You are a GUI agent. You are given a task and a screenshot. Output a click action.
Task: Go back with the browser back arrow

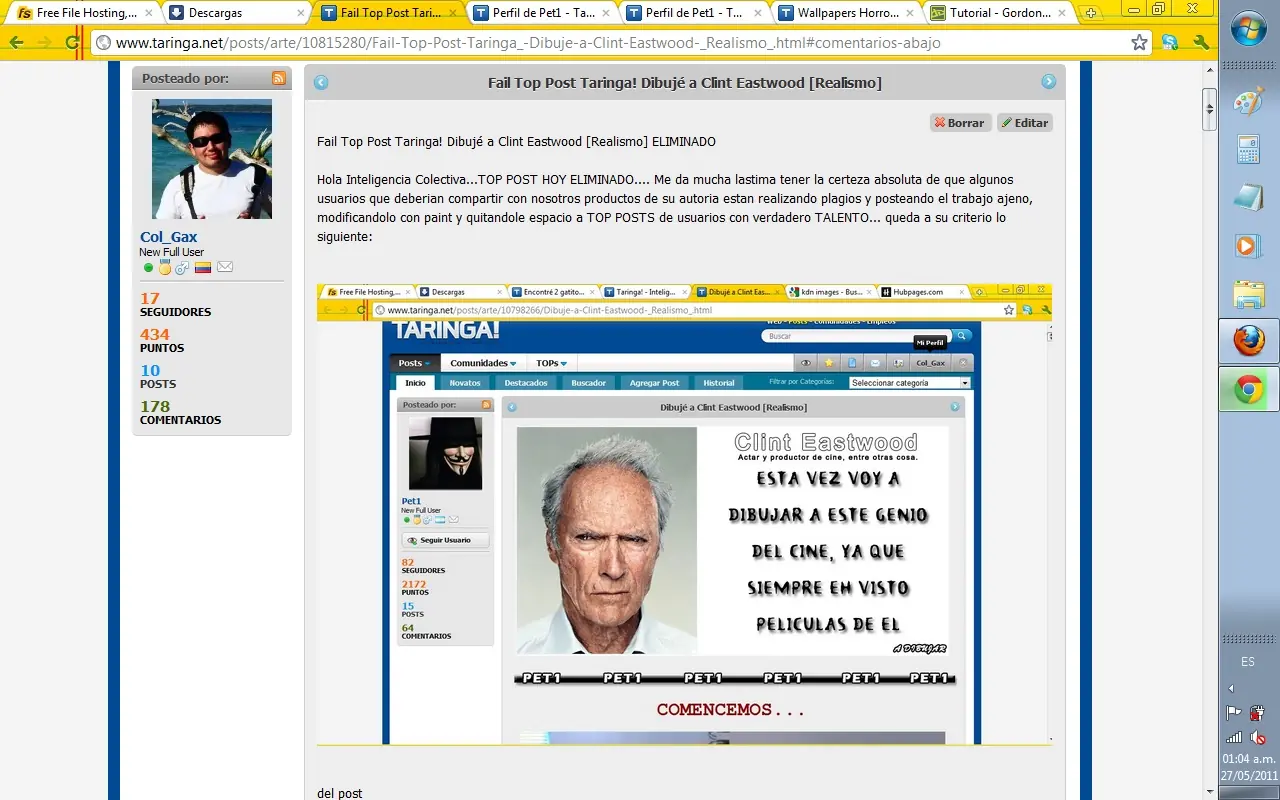coord(17,43)
